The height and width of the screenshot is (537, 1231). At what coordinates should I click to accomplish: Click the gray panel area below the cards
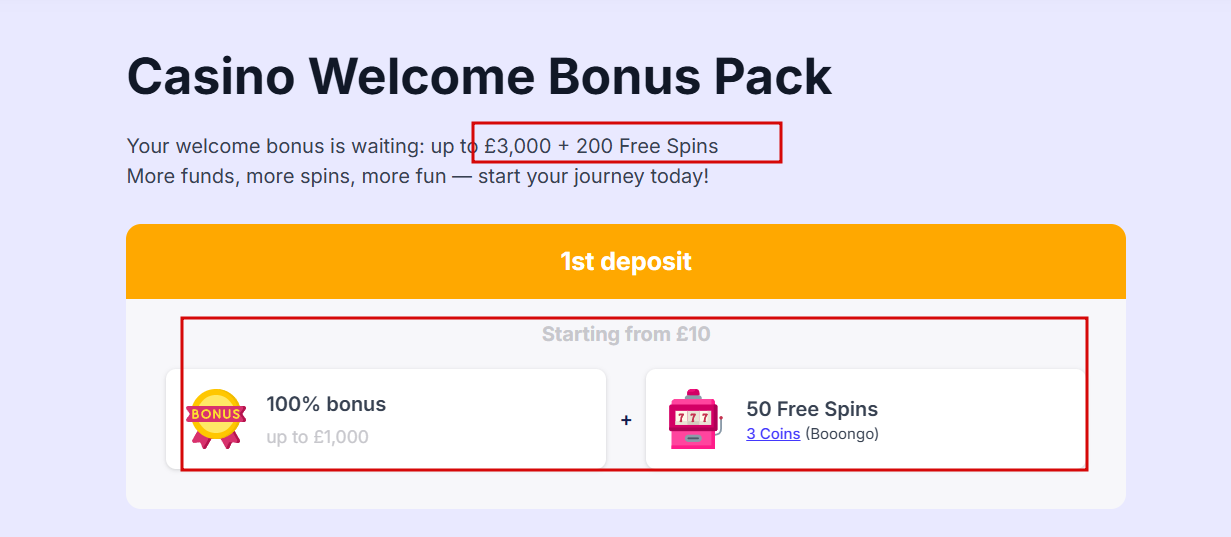coord(626,490)
